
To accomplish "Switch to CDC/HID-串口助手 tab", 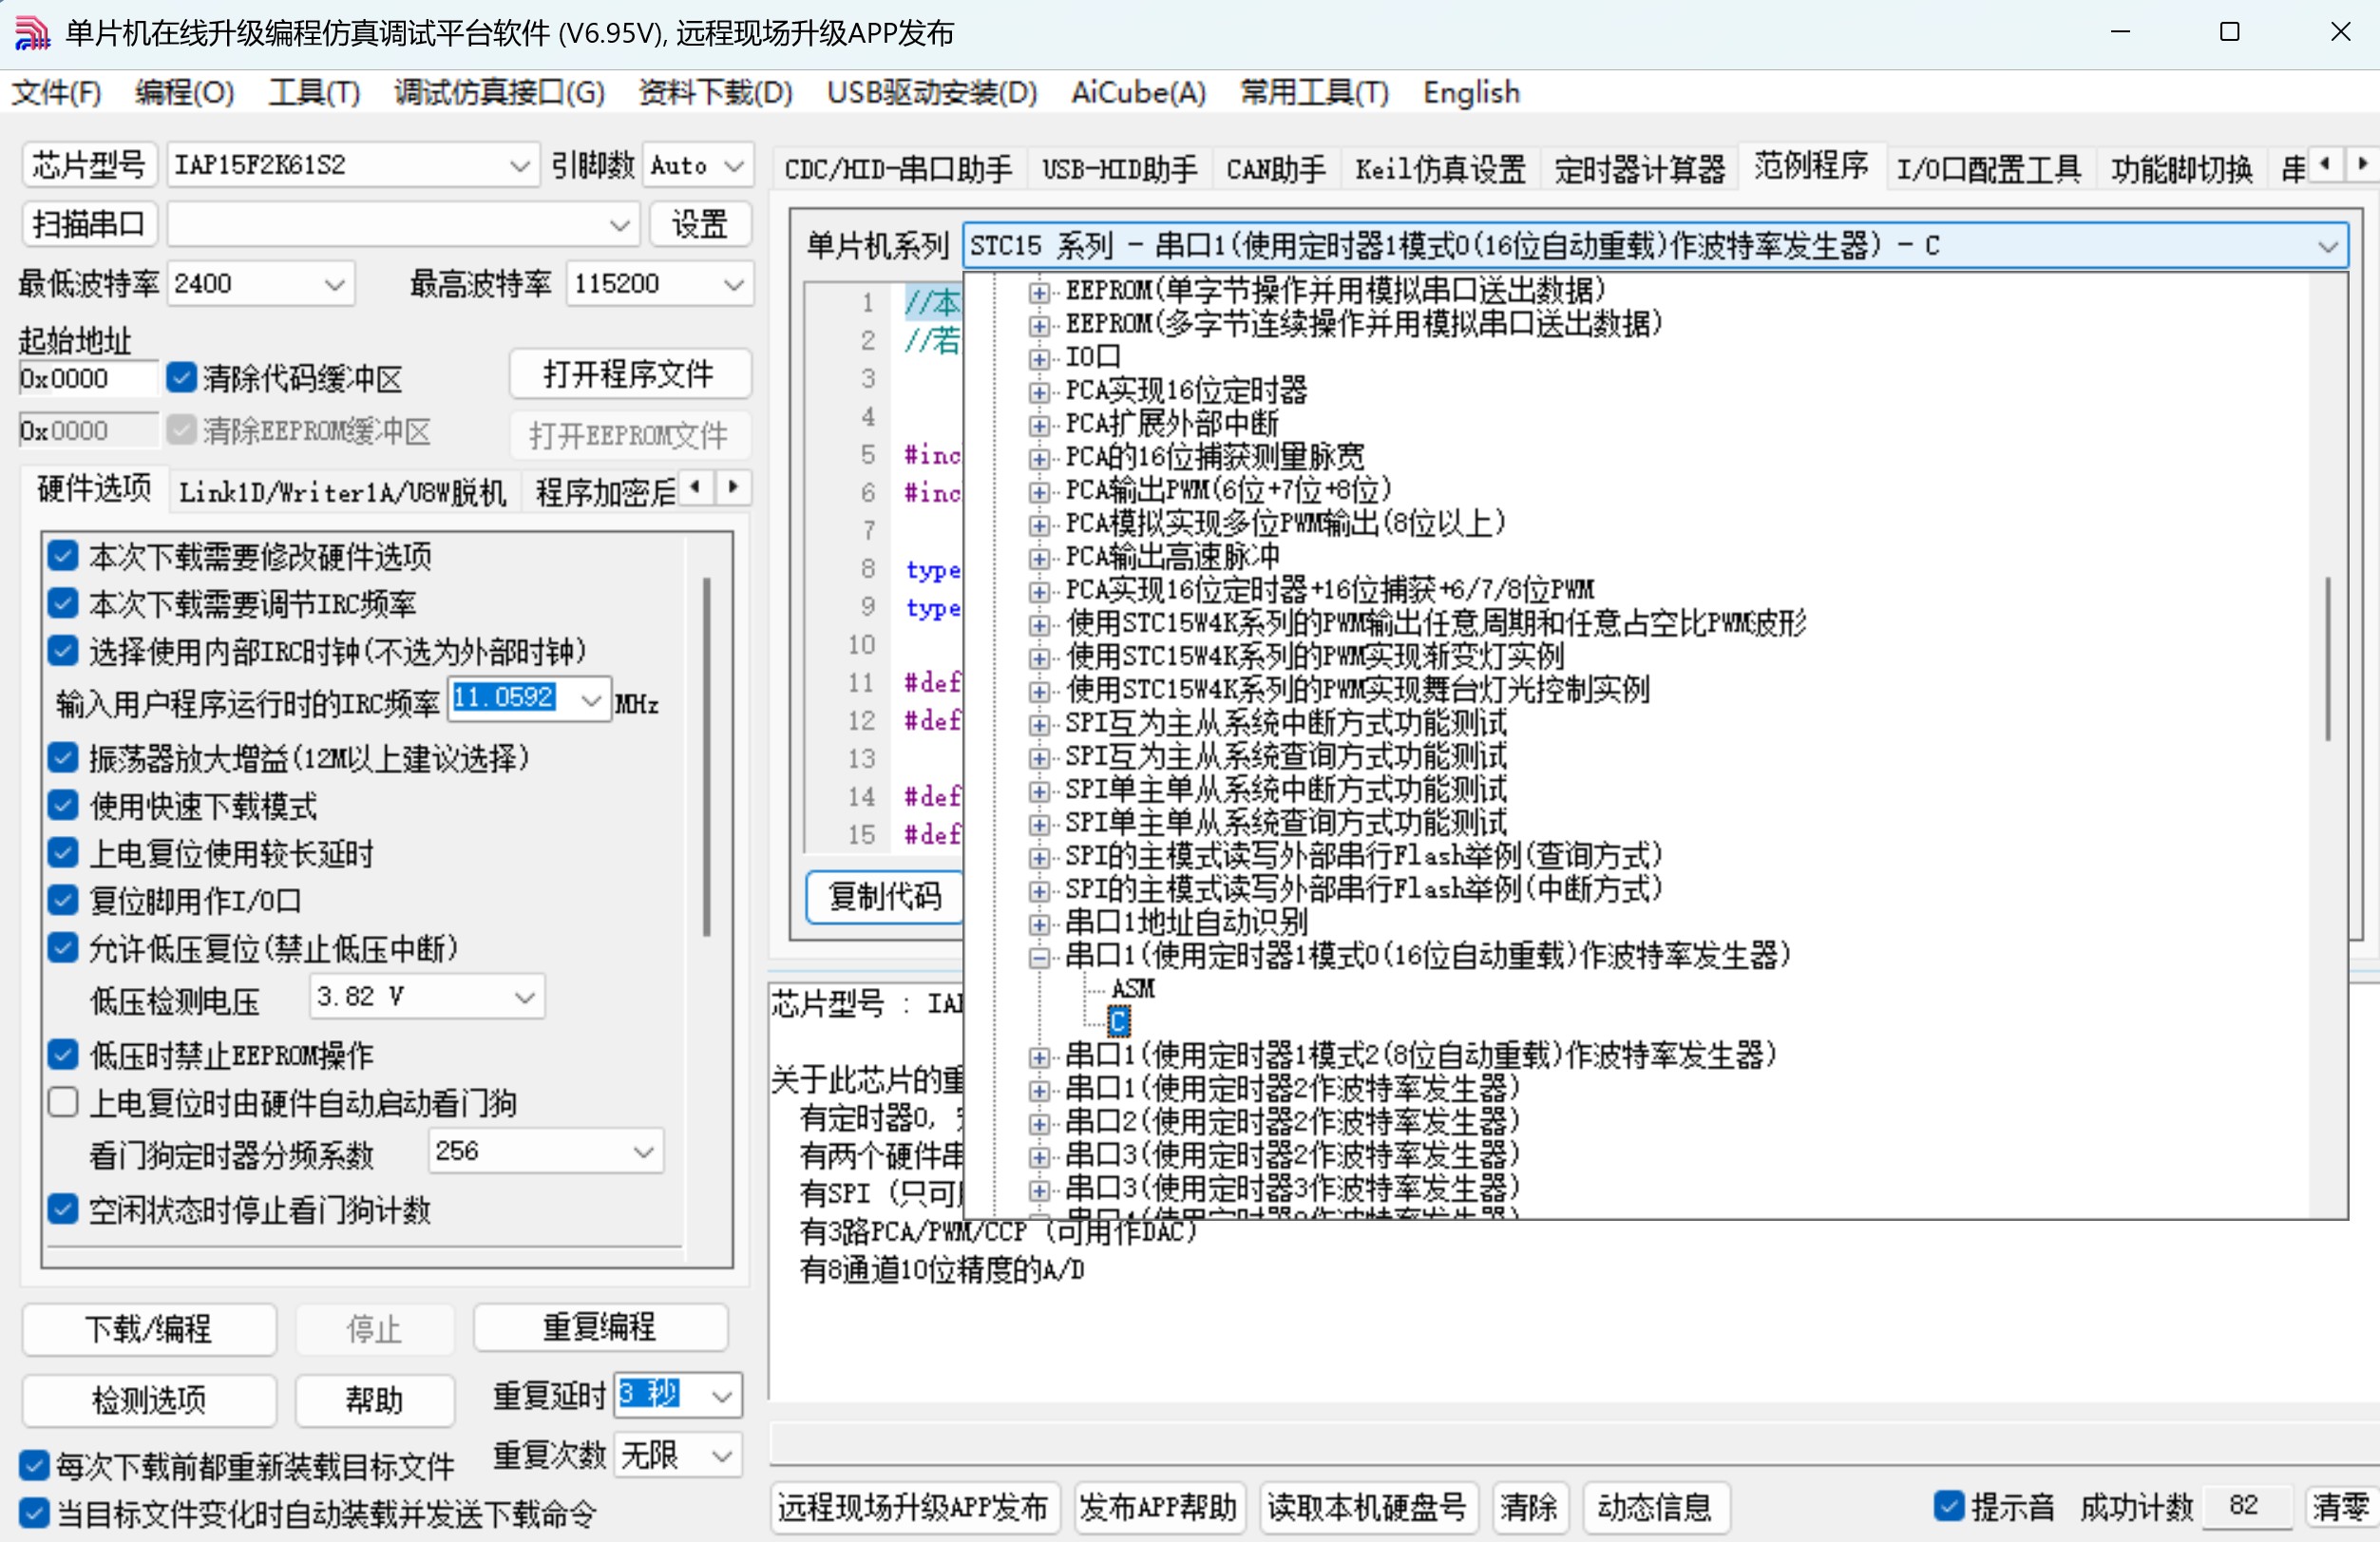I will click(898, 169).
